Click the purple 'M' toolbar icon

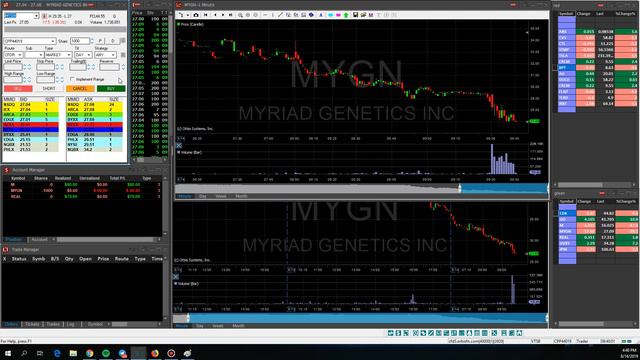click(371, 15)
